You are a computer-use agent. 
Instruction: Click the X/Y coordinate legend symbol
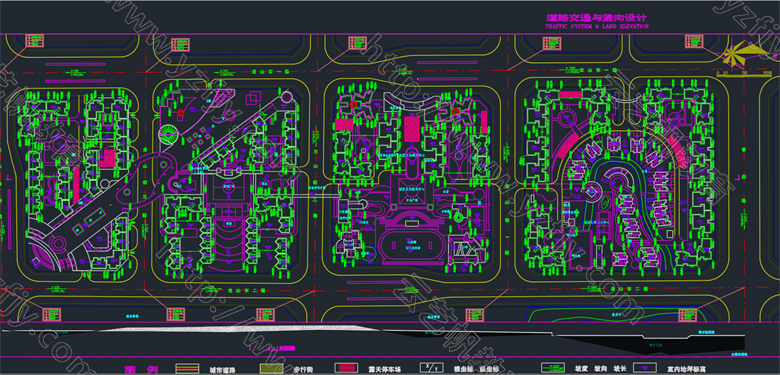(431, 369)
